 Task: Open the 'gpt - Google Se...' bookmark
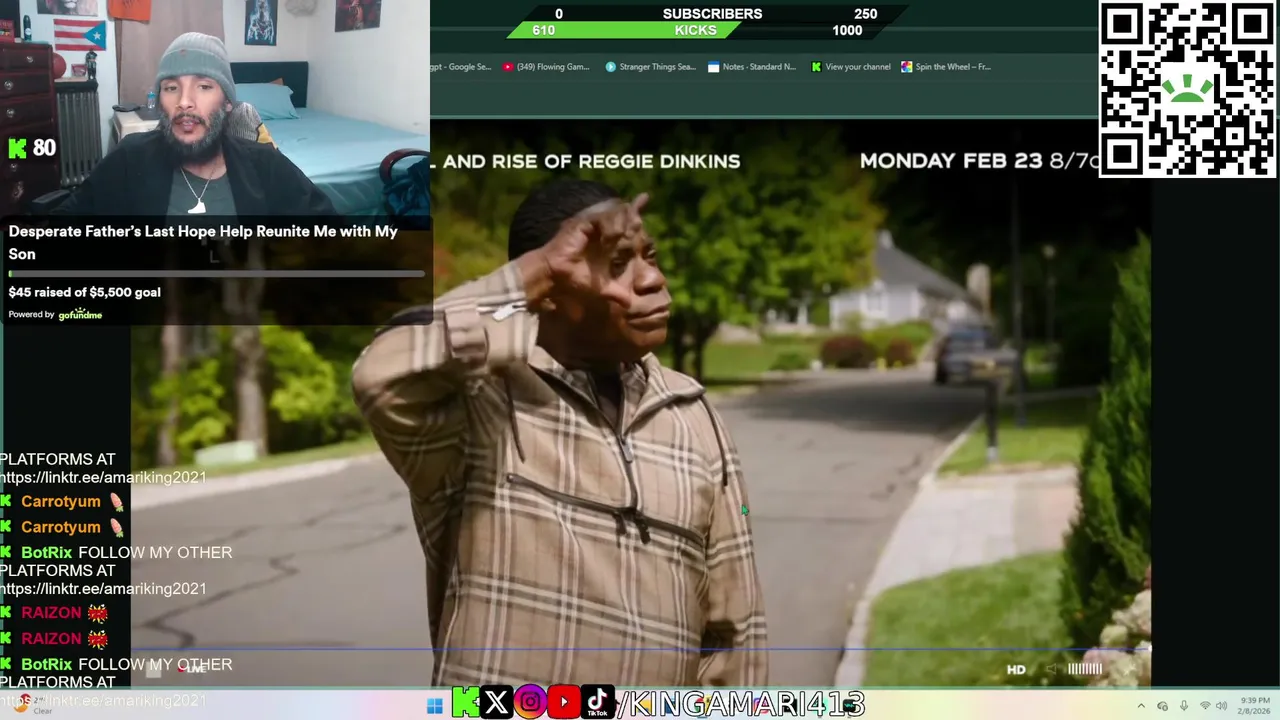(x=461, y=67)
